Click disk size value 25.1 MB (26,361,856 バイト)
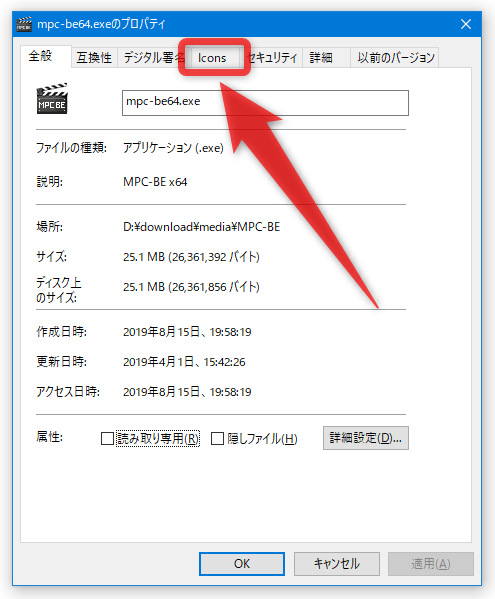 coord(191,287)
